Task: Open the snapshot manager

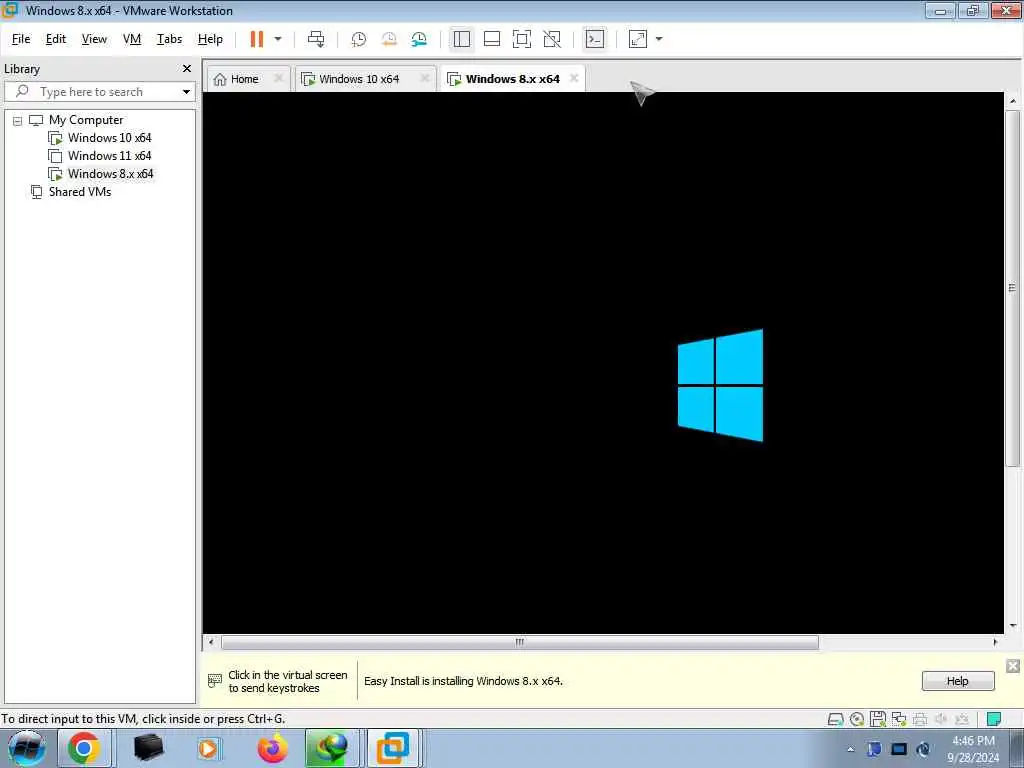Action: [x=419, y=39]
